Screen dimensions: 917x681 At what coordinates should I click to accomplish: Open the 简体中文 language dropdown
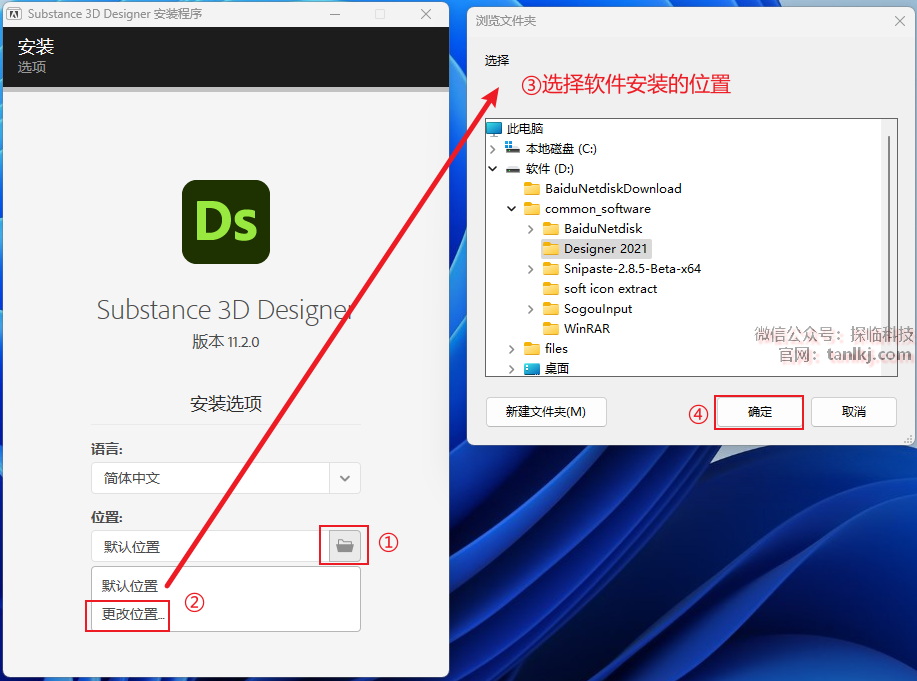click(x=344, y=478)
